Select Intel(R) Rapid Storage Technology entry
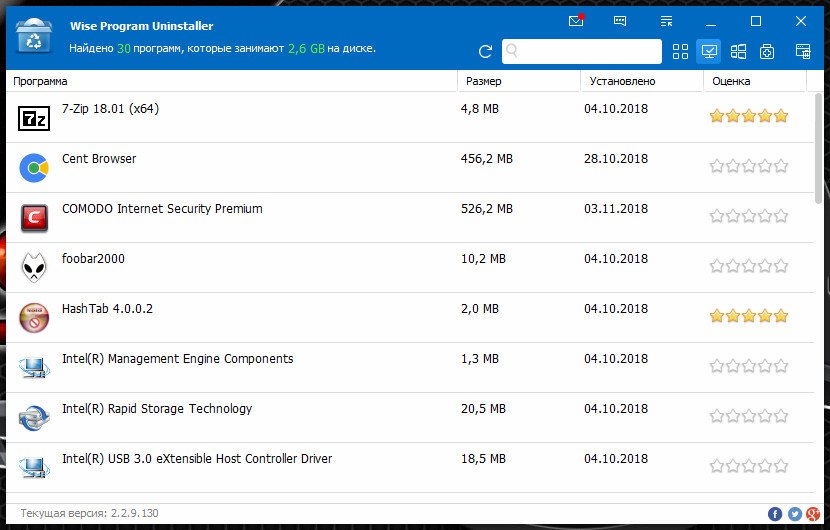The height and width of the screenshot is (530, 830). coord(410,417)
